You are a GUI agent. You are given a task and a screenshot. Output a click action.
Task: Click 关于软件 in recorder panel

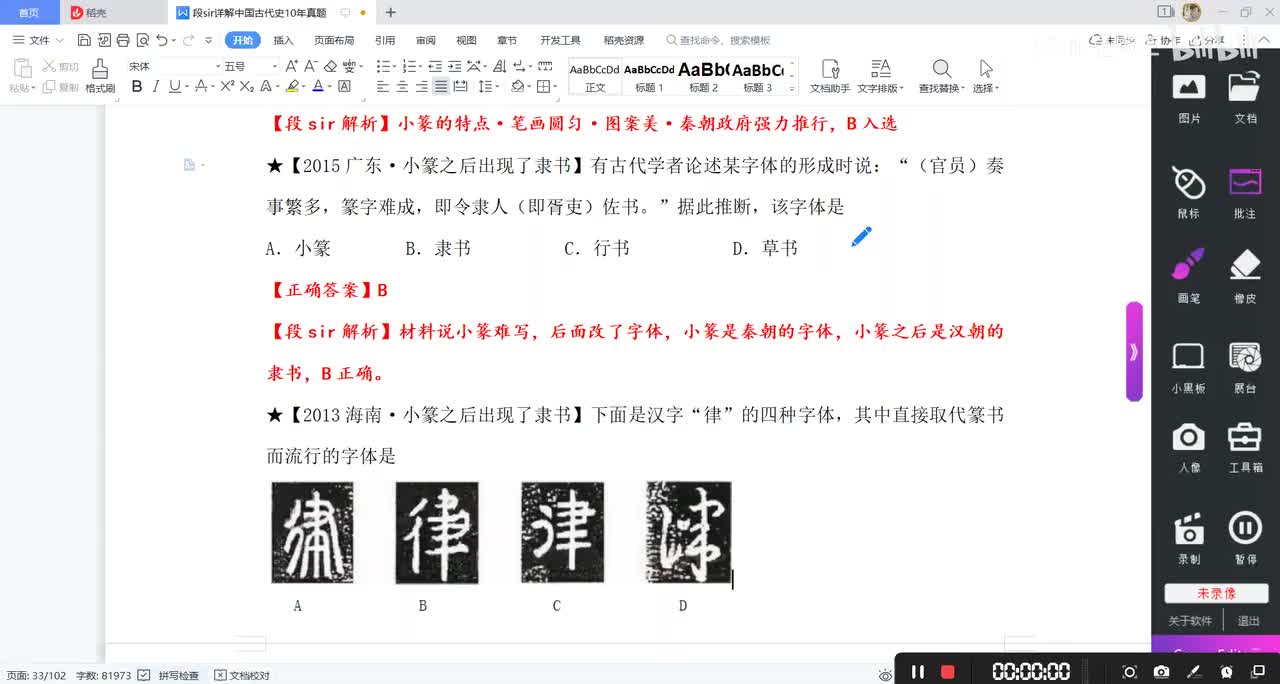click(1190, 621)
